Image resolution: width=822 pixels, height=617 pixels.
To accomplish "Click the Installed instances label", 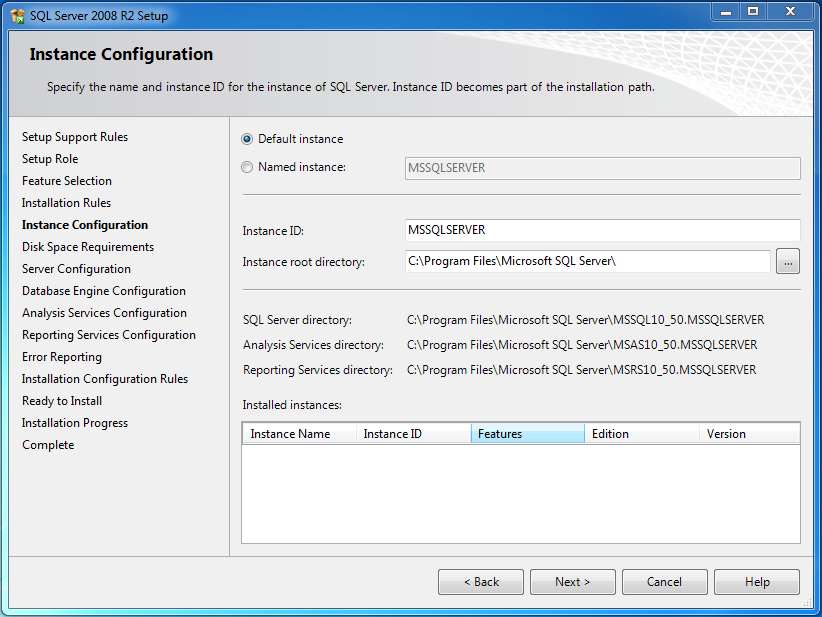I will (x=292, y=405).
